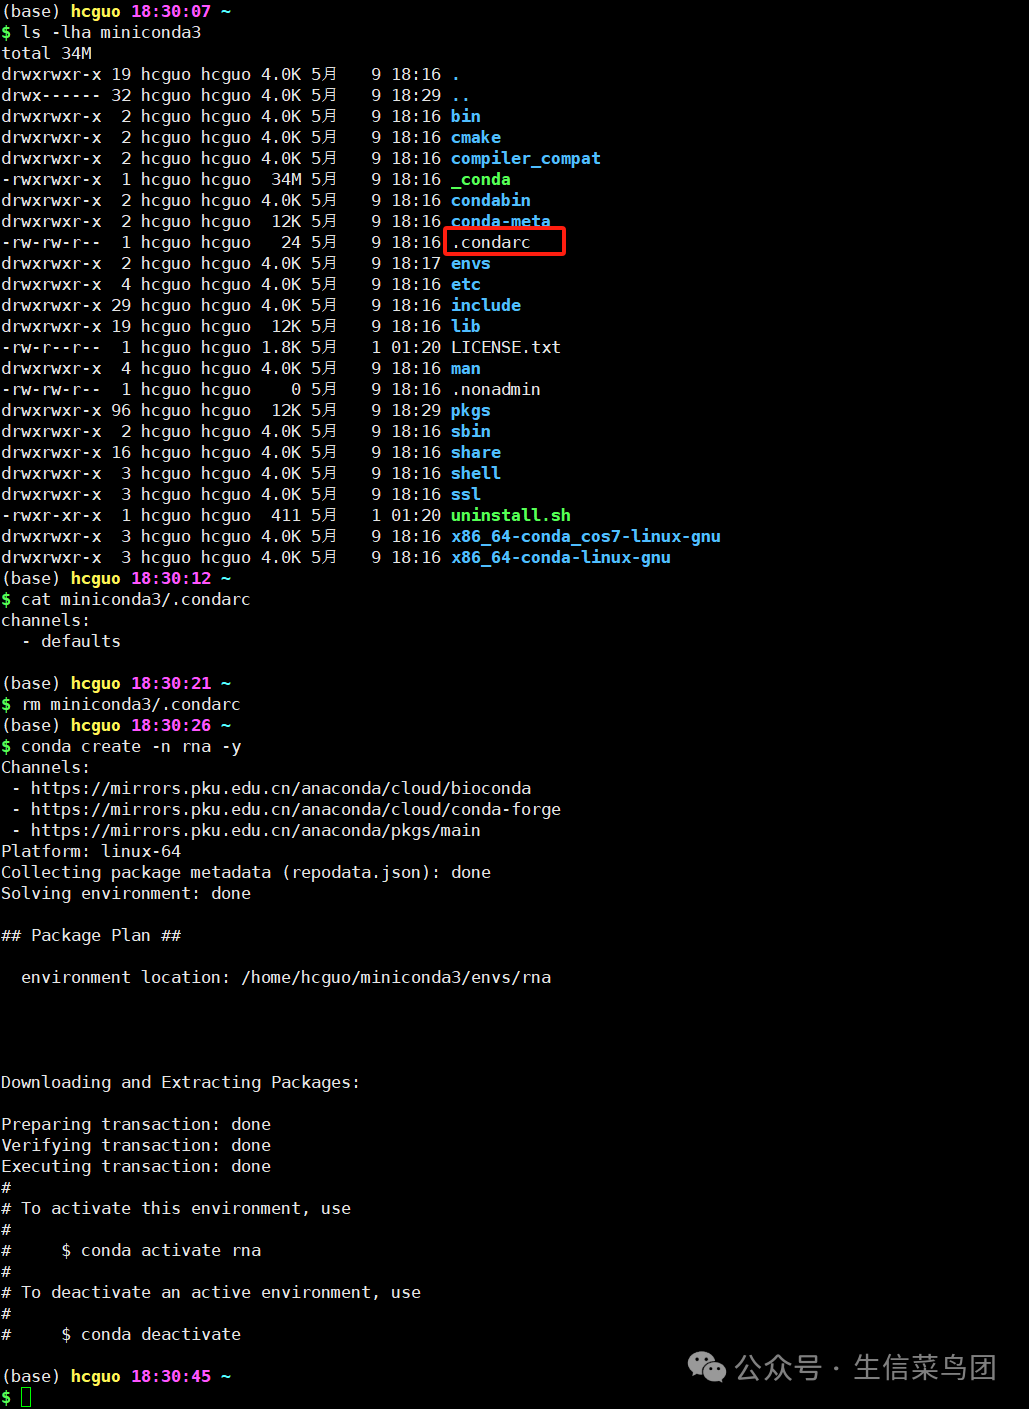Click "Collecting package metadata (repodata.json)" line
This screenshot has height=1409, width=1029.
246,872
